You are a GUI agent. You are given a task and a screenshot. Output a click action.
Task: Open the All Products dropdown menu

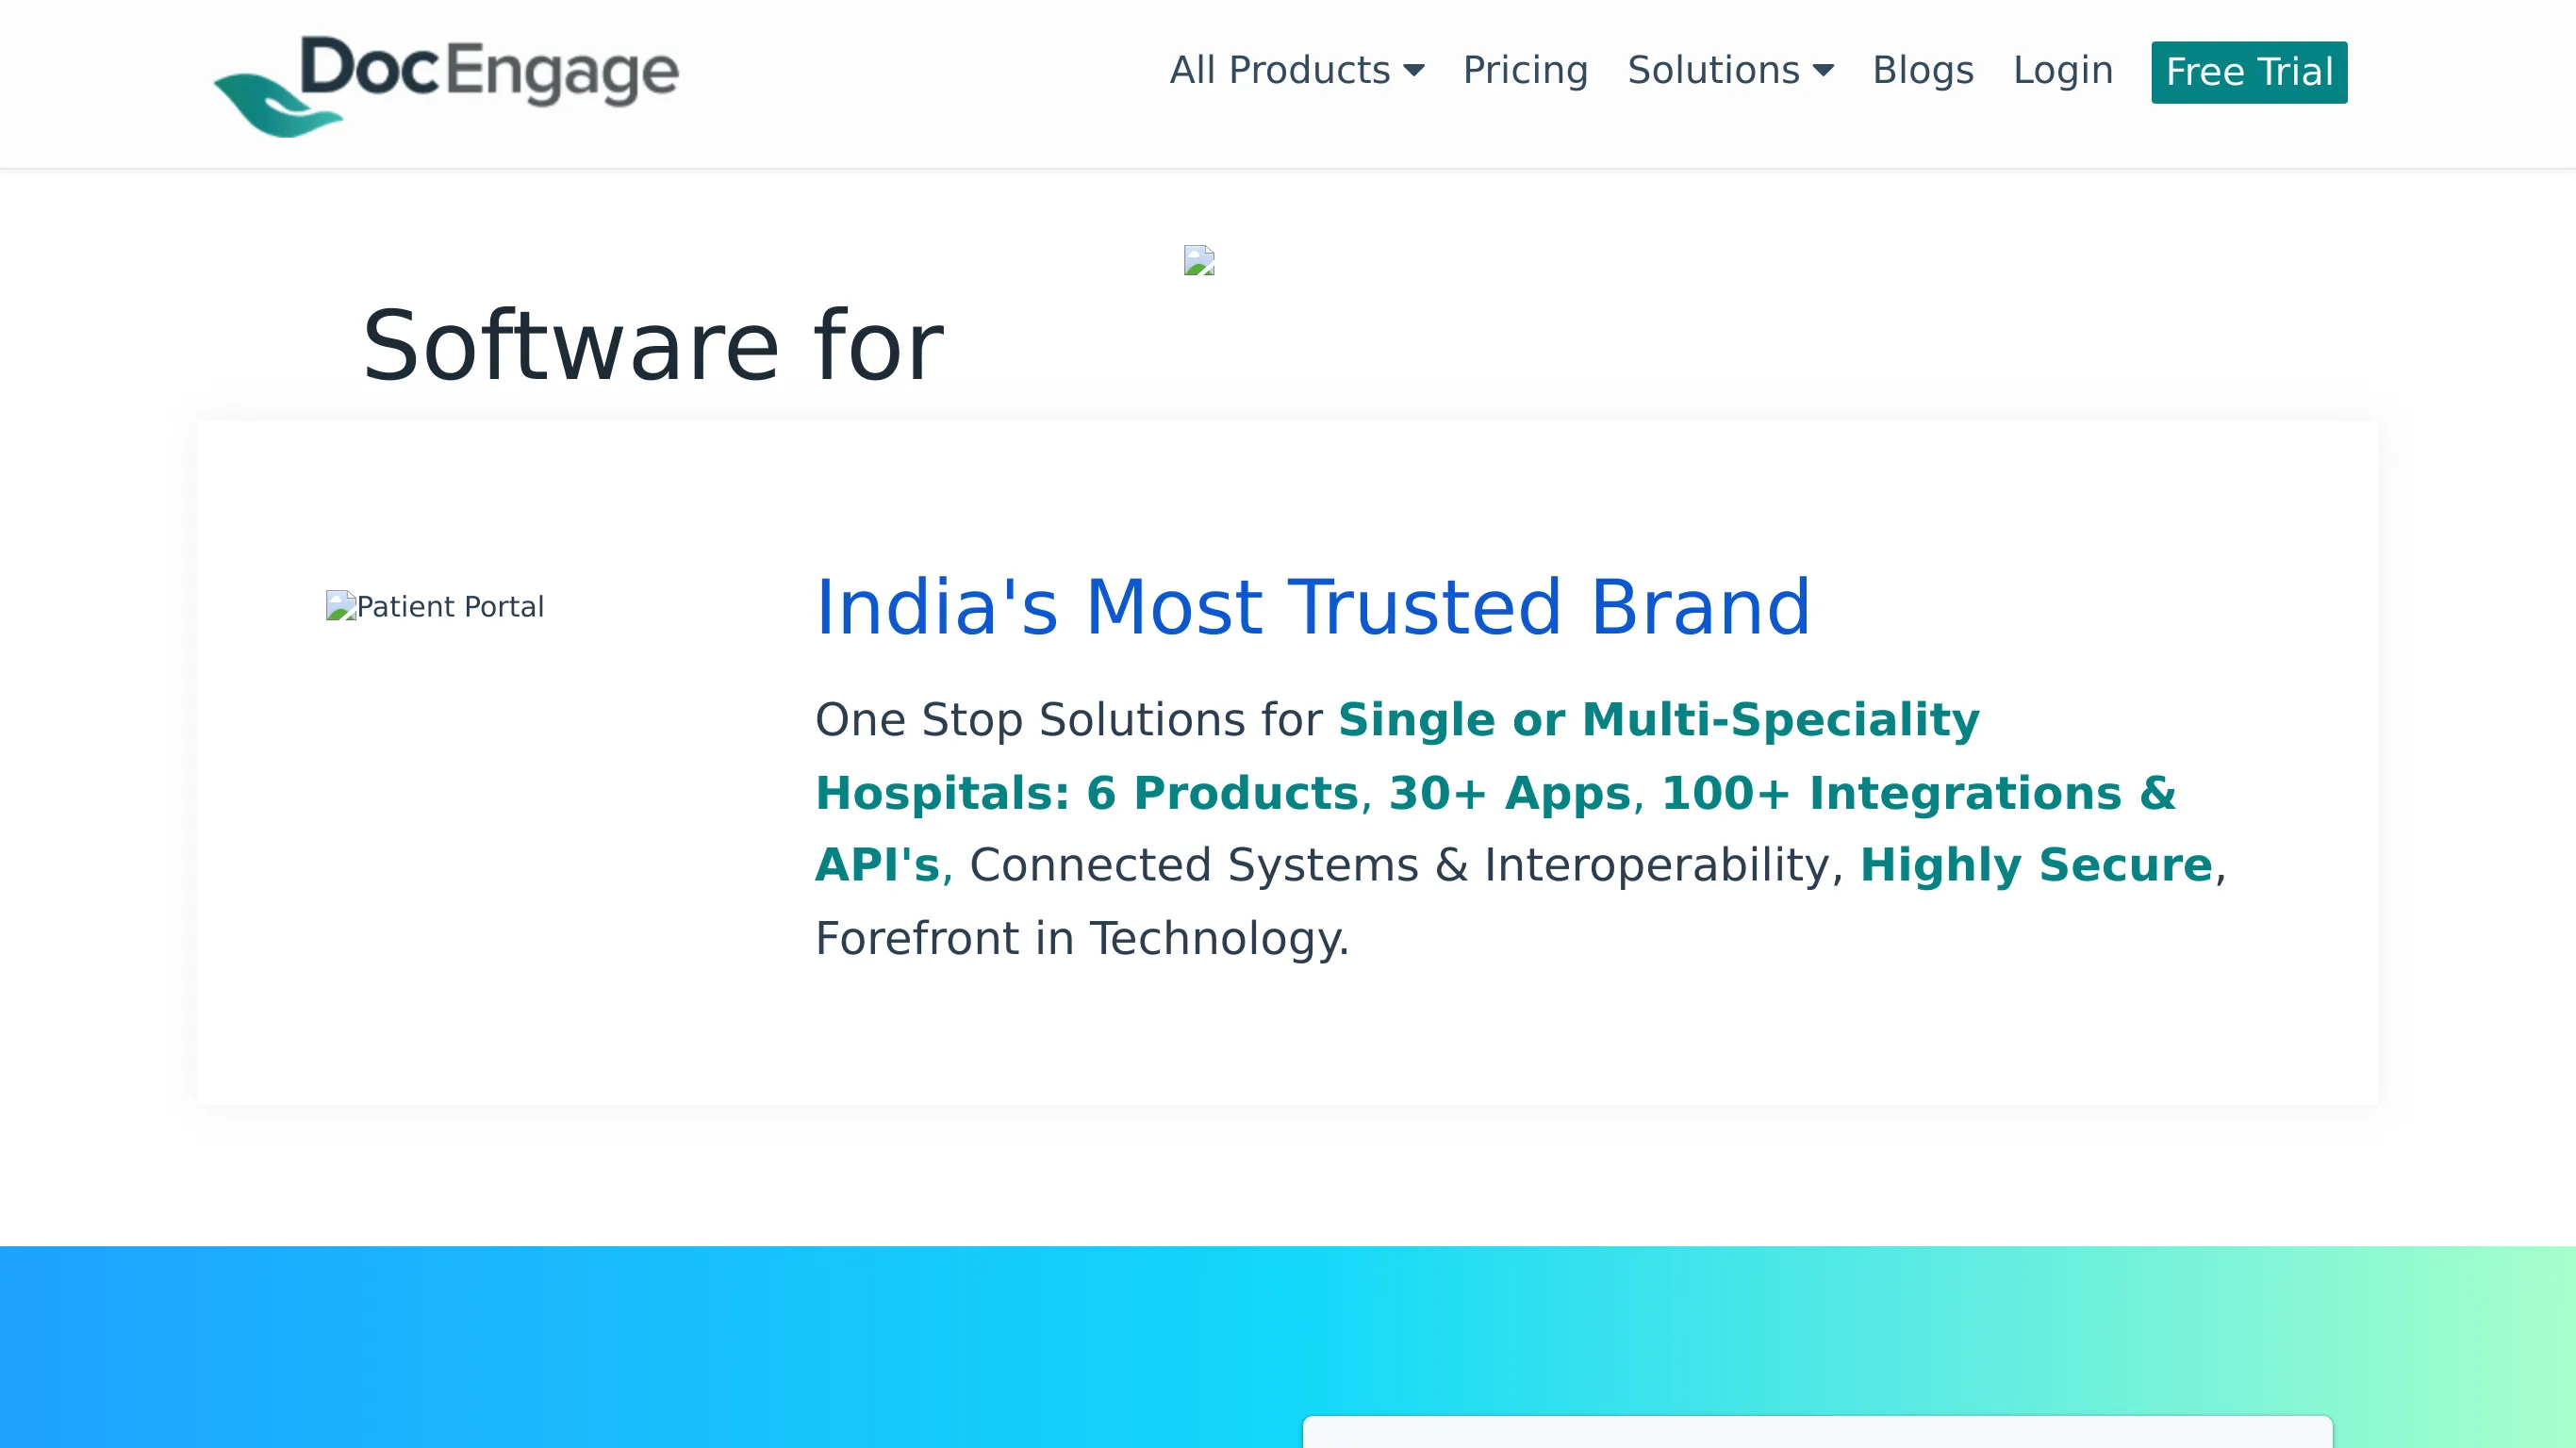[1296, 71]
